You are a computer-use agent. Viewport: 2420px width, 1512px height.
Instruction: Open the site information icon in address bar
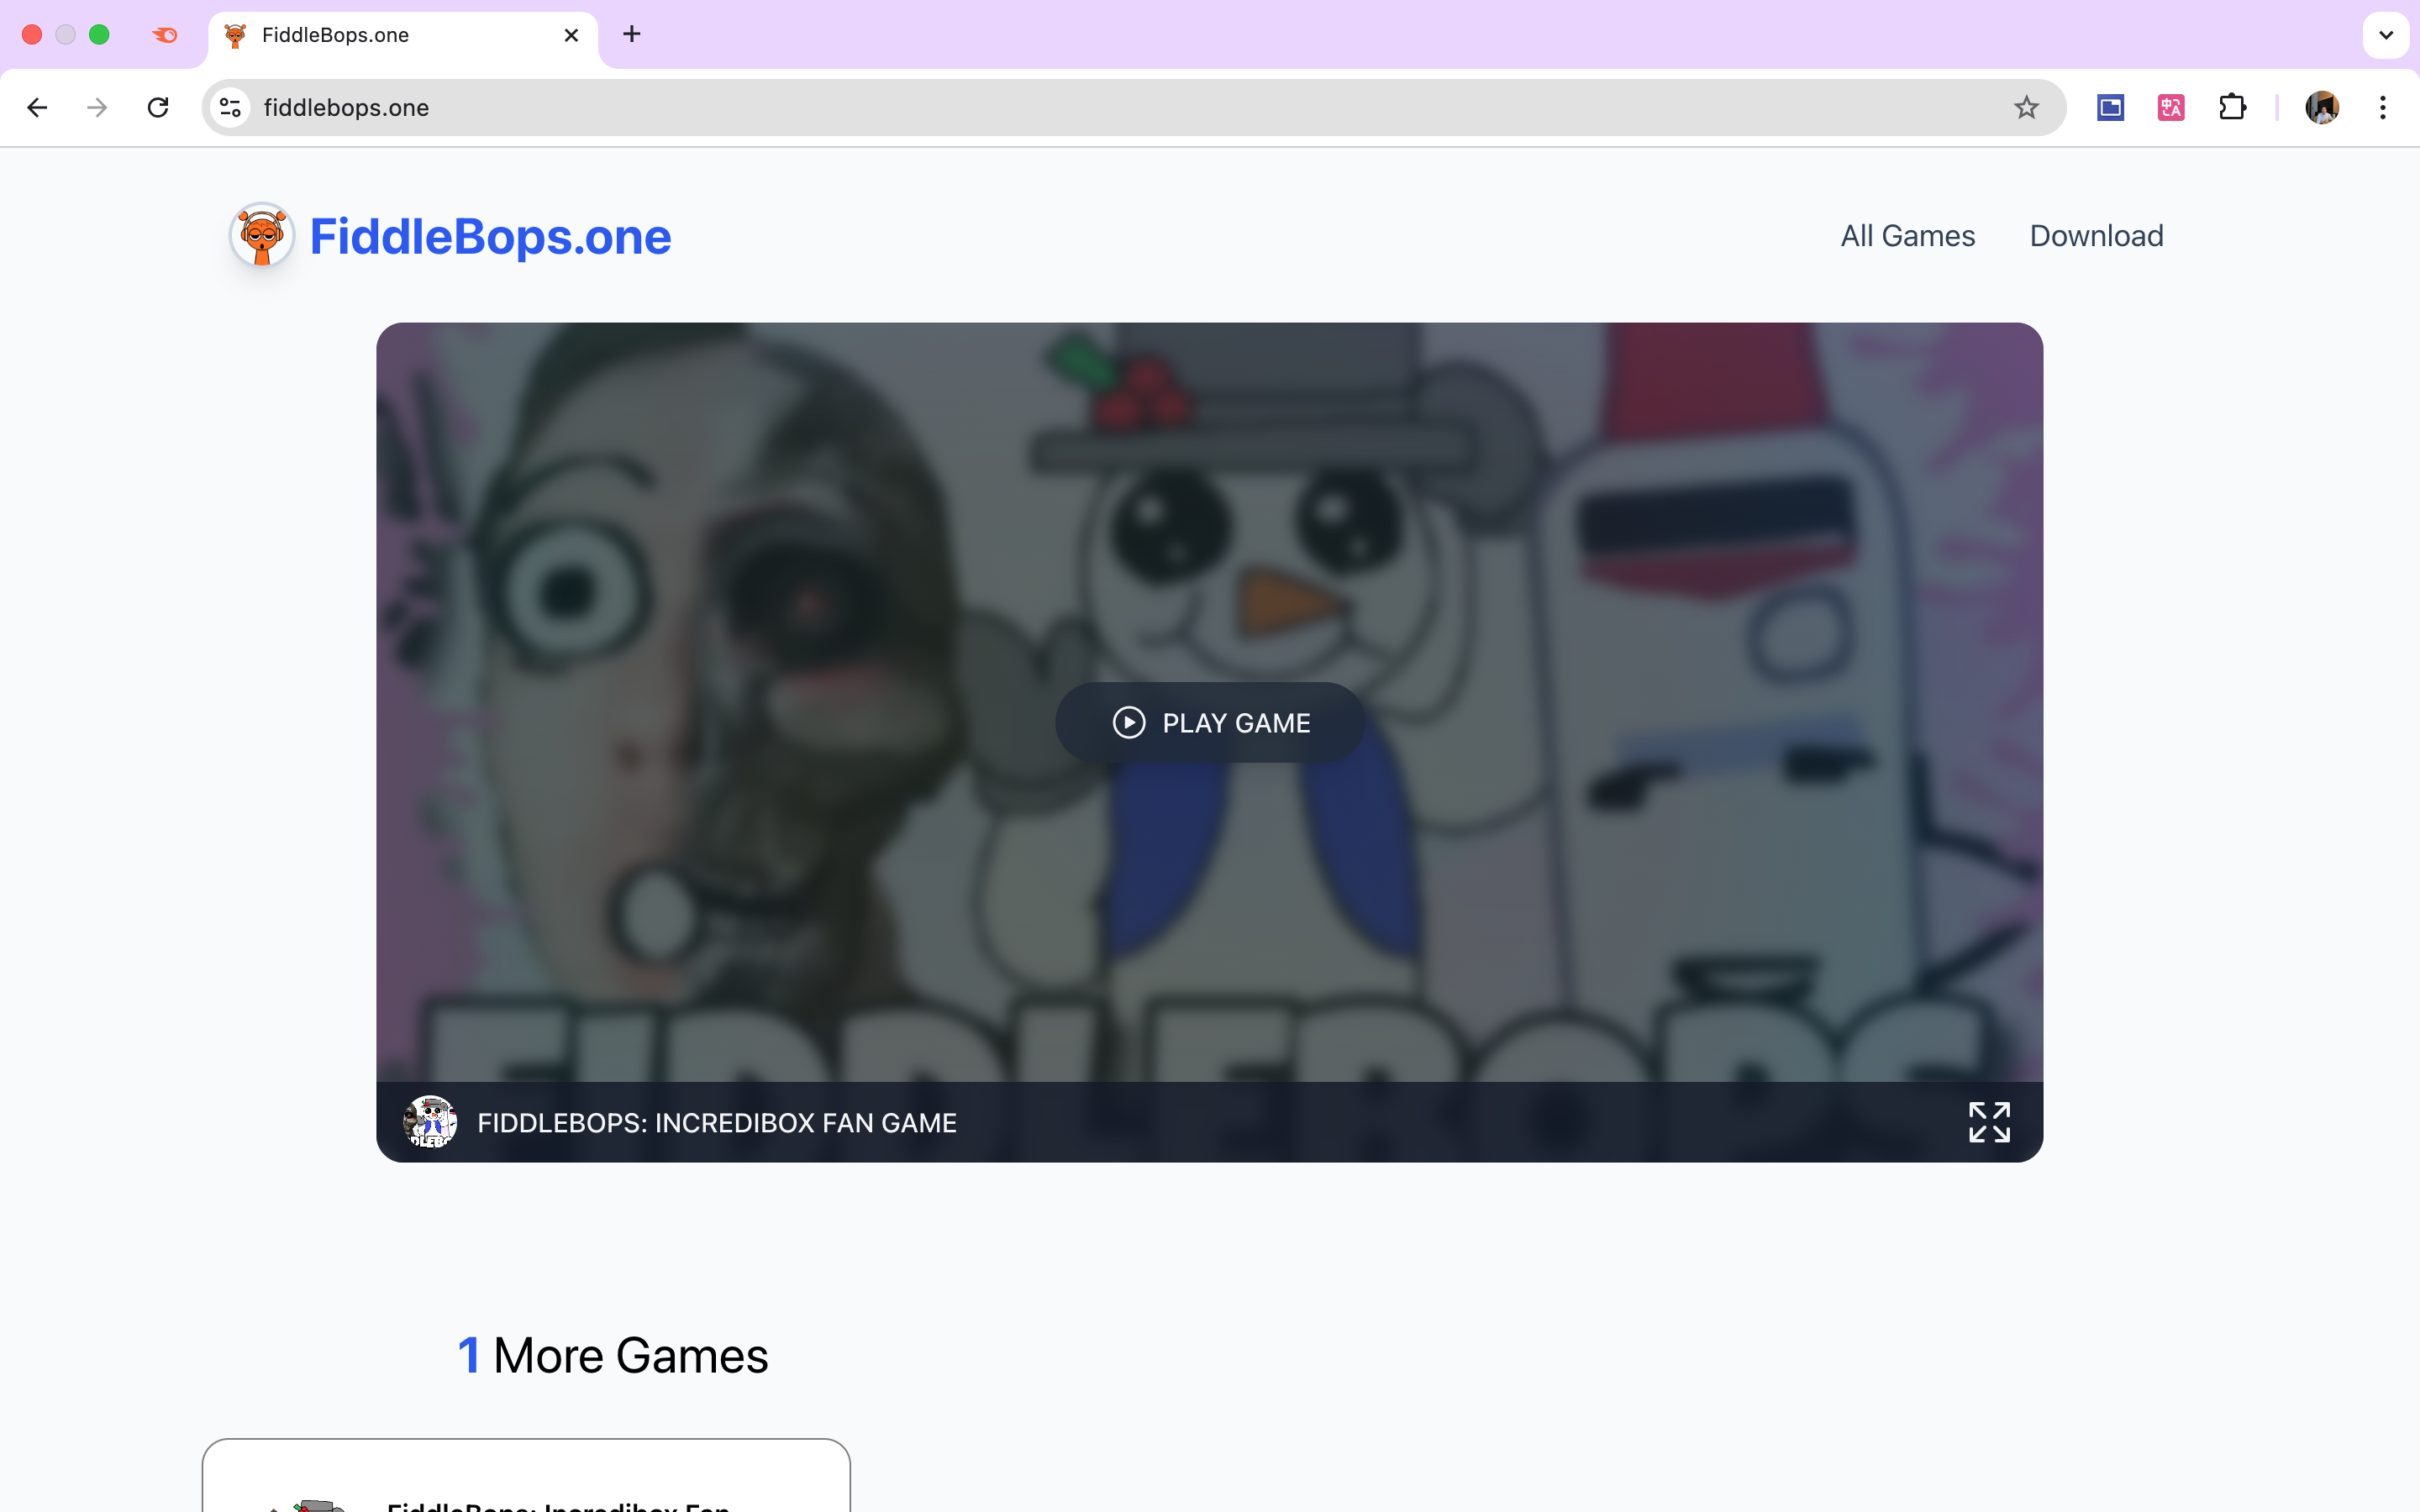(231, 108)
